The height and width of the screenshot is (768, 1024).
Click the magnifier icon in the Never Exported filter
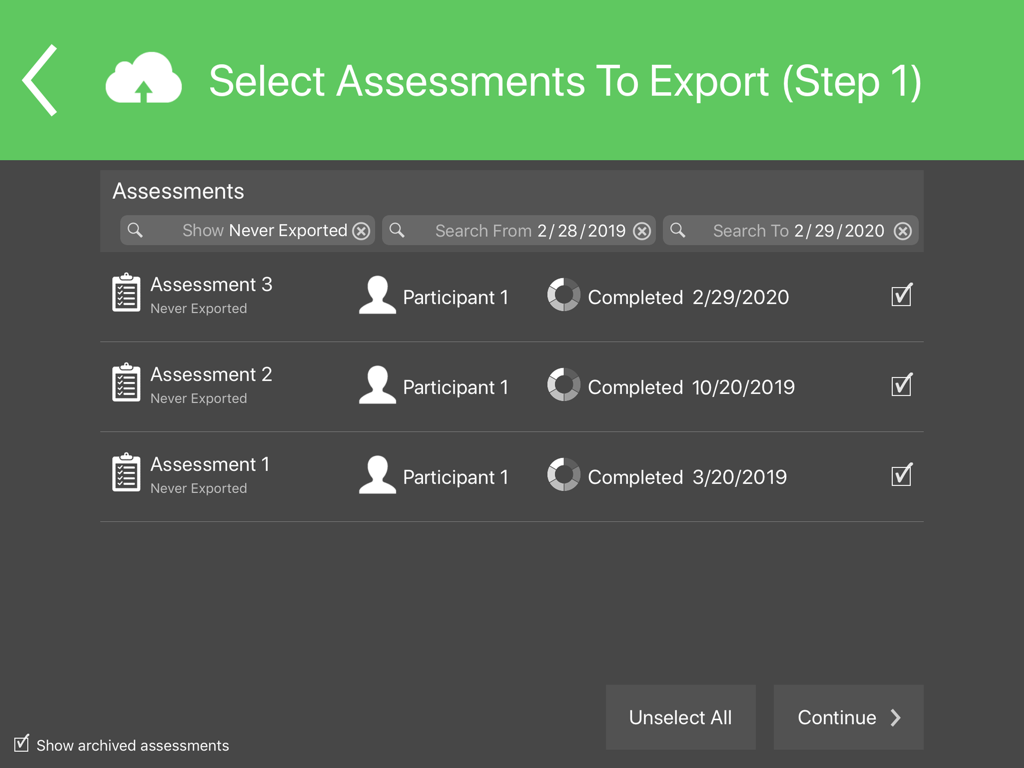point(136,230)
